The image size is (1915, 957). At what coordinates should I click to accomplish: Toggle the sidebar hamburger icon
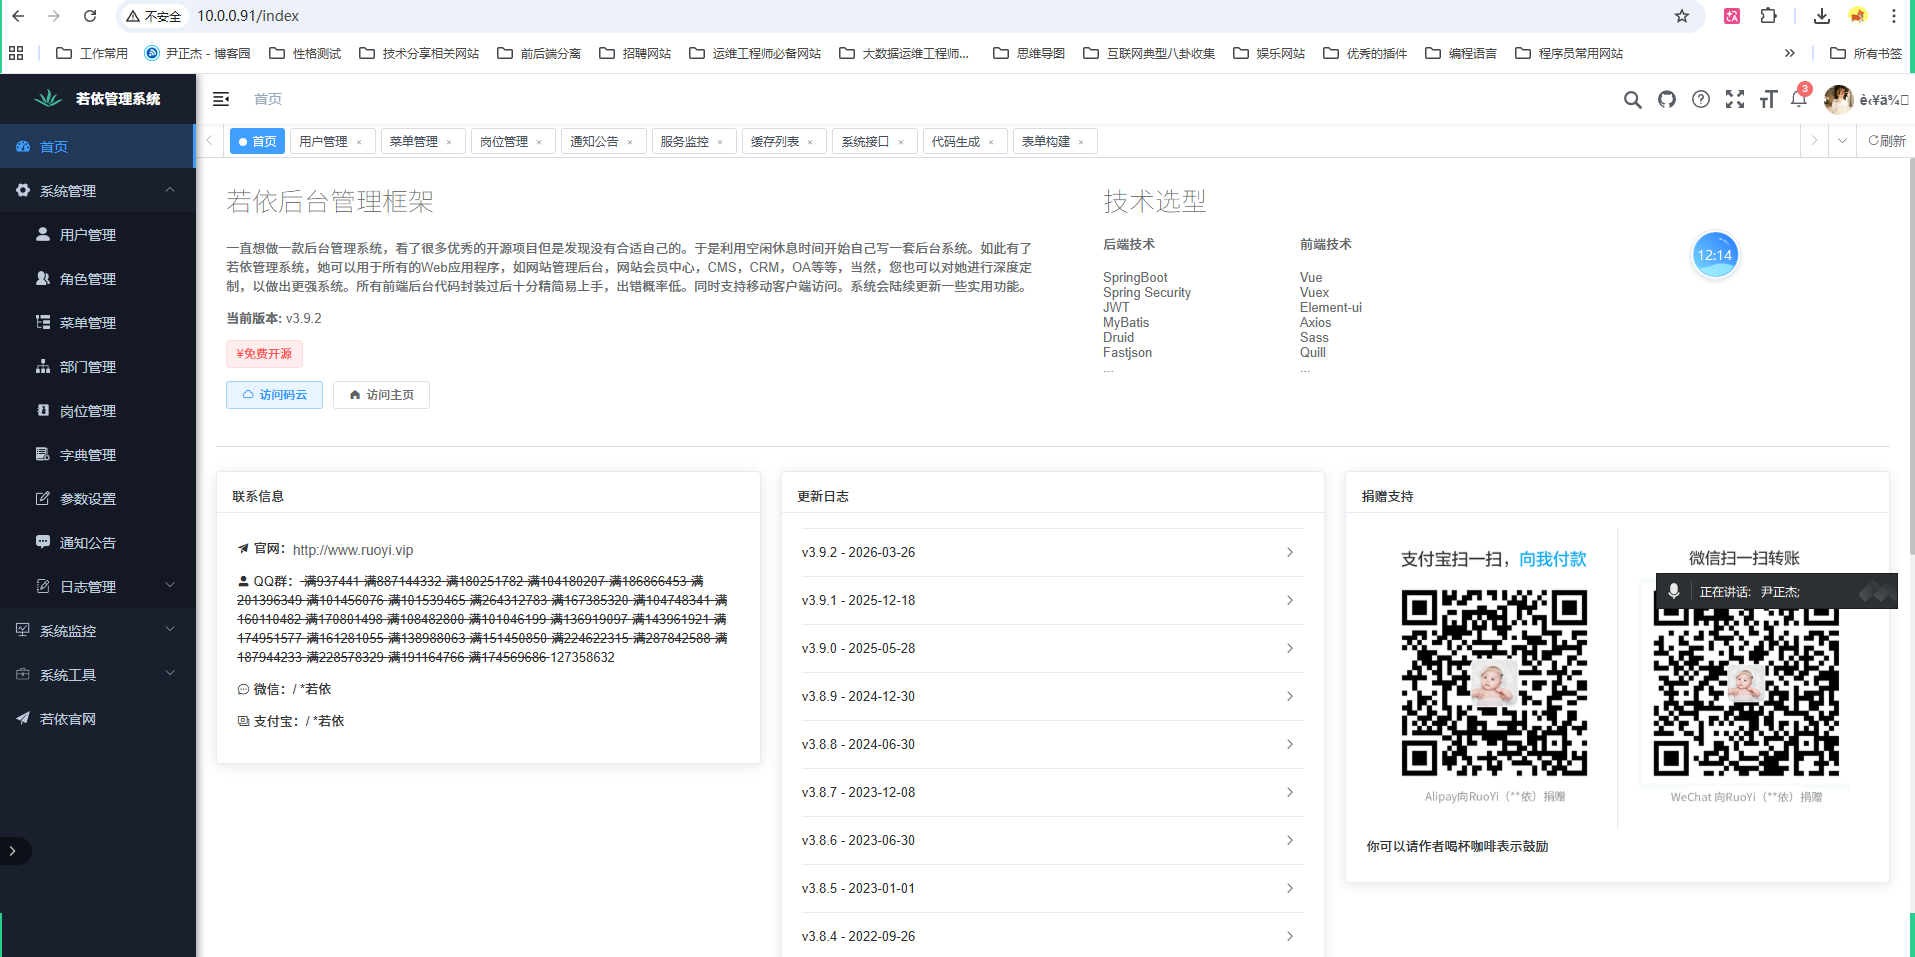click(x=221, y=99)
